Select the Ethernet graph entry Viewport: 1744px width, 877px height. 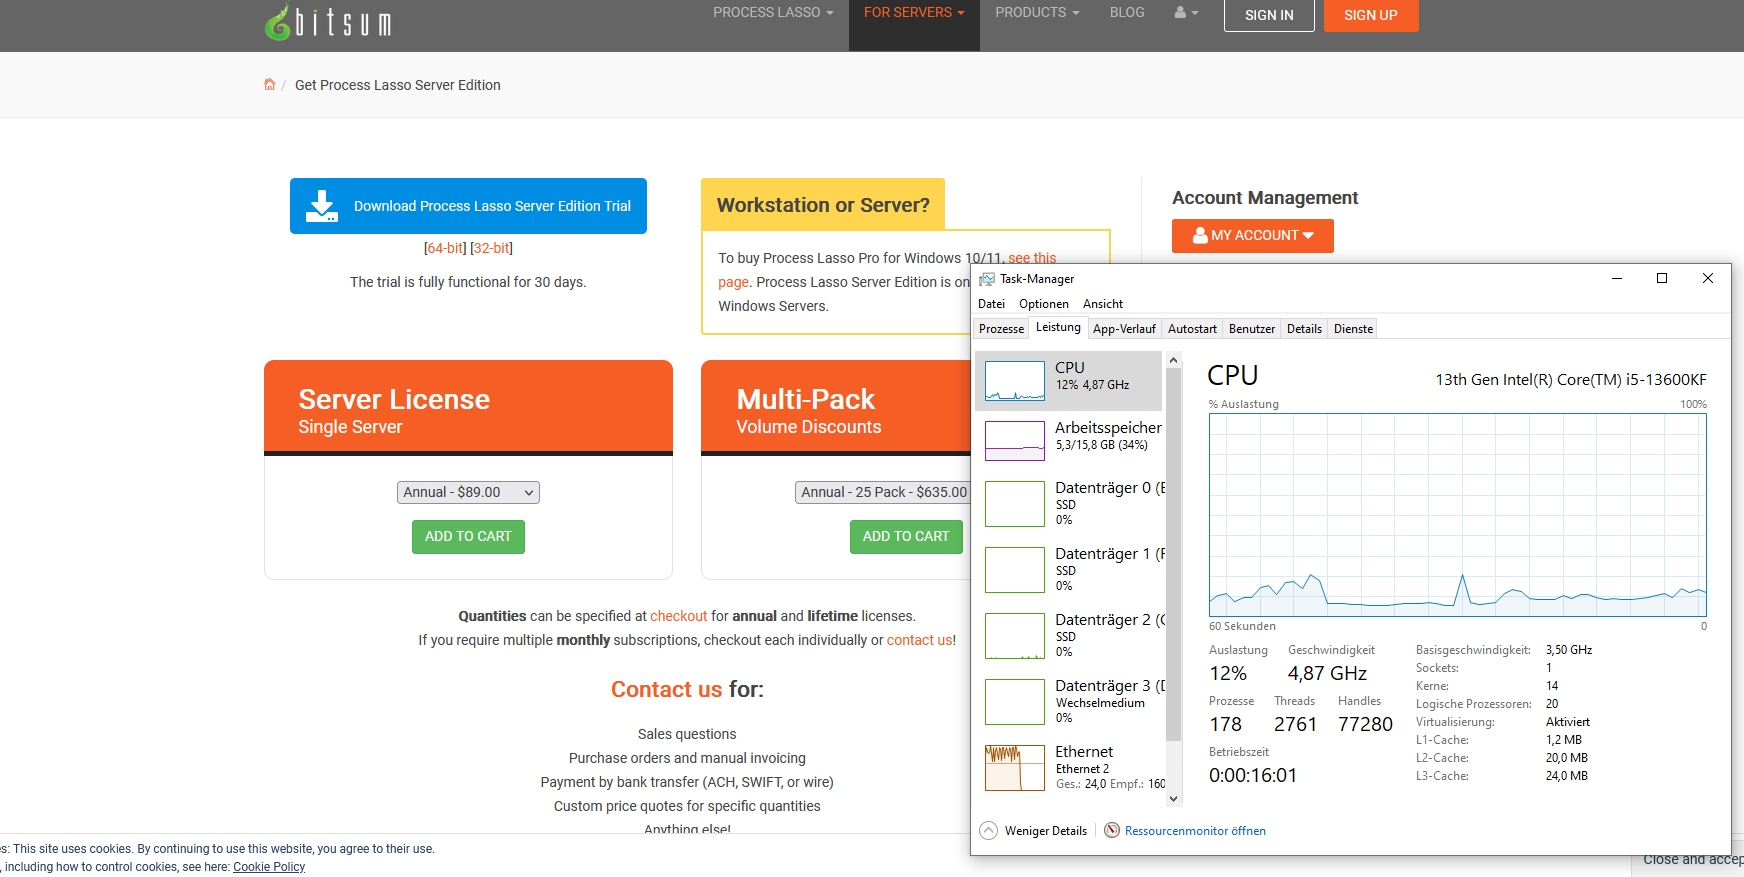coord(1070,767)
